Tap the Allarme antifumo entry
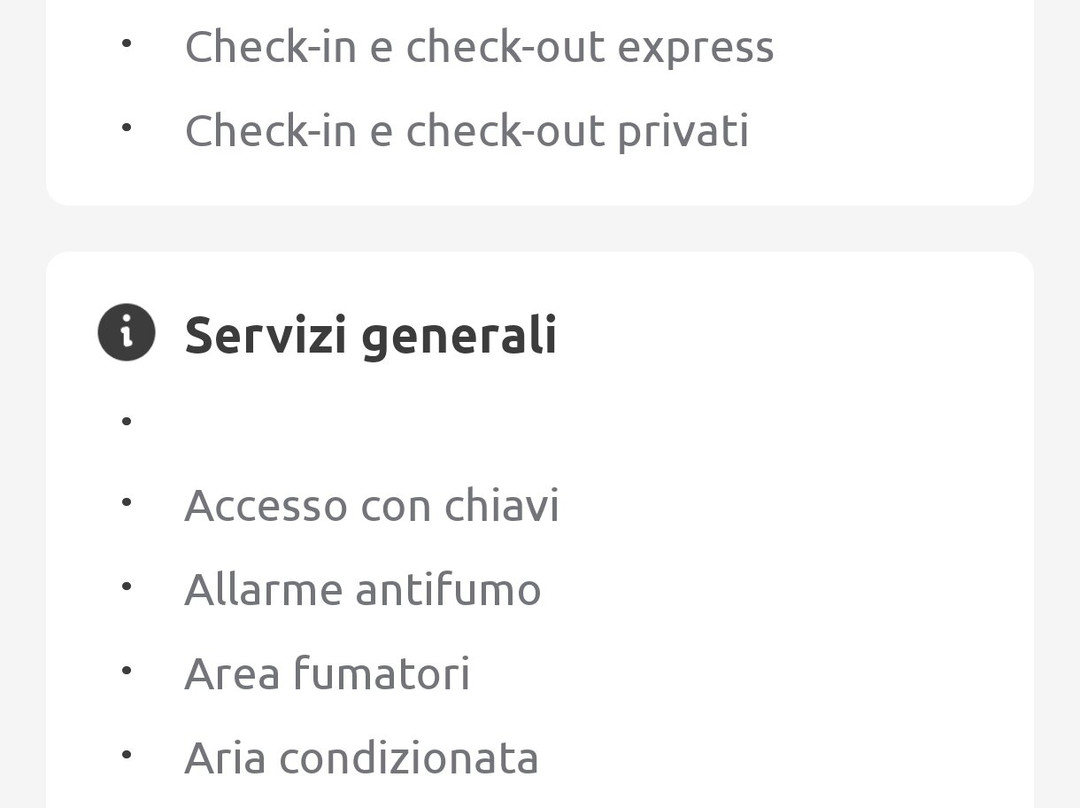The image size is (1080, 808). click(362, 589)
